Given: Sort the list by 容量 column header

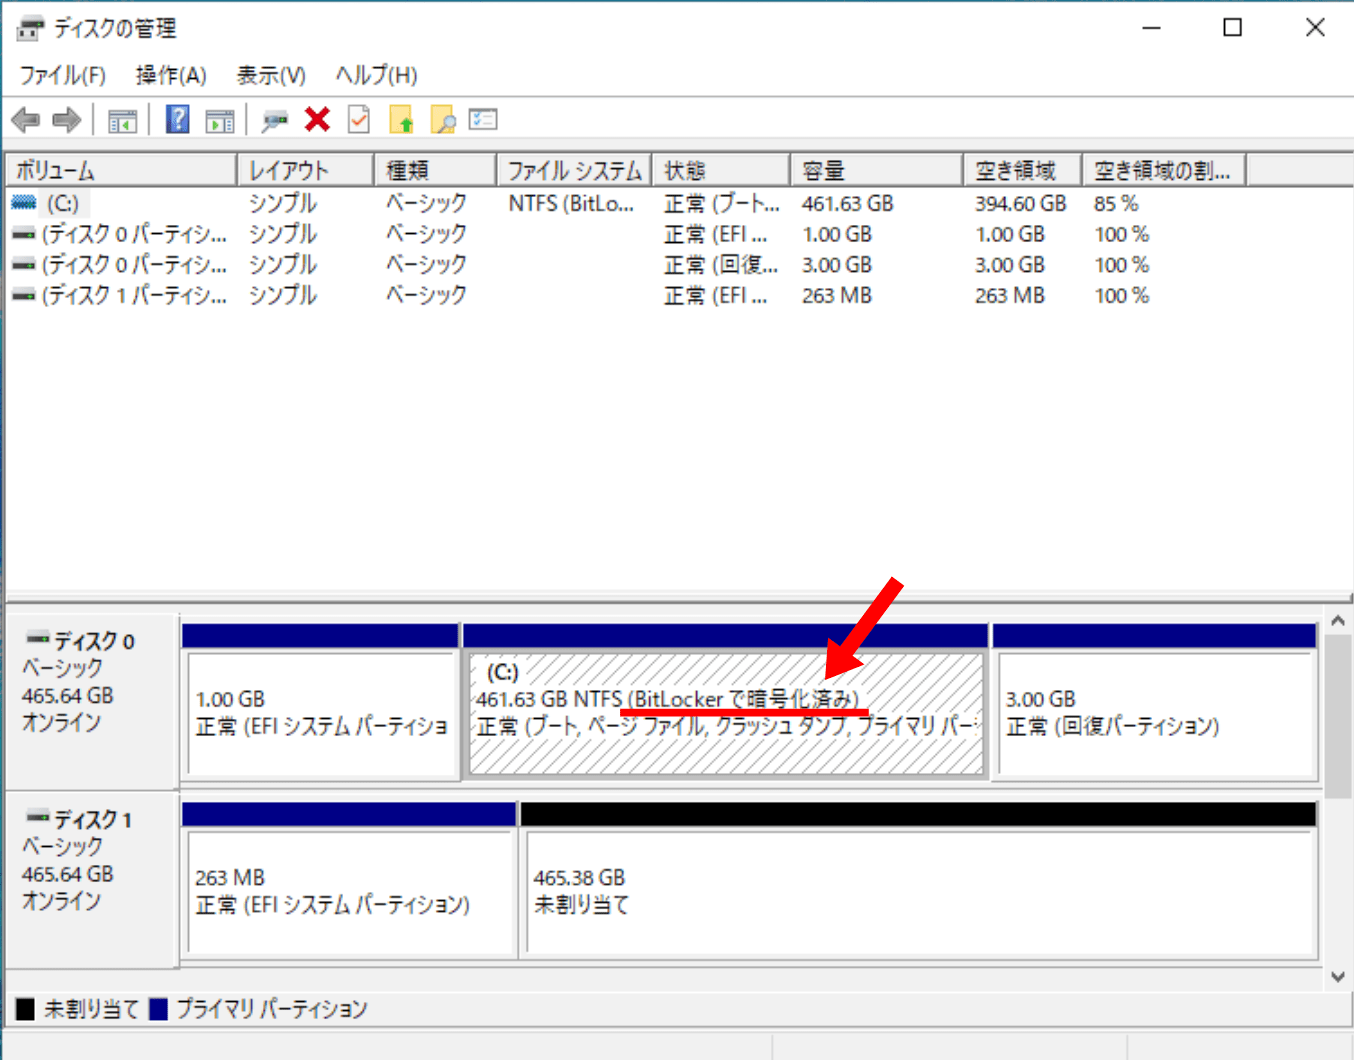Looking at the screenshot, I should tap(875, 171).
